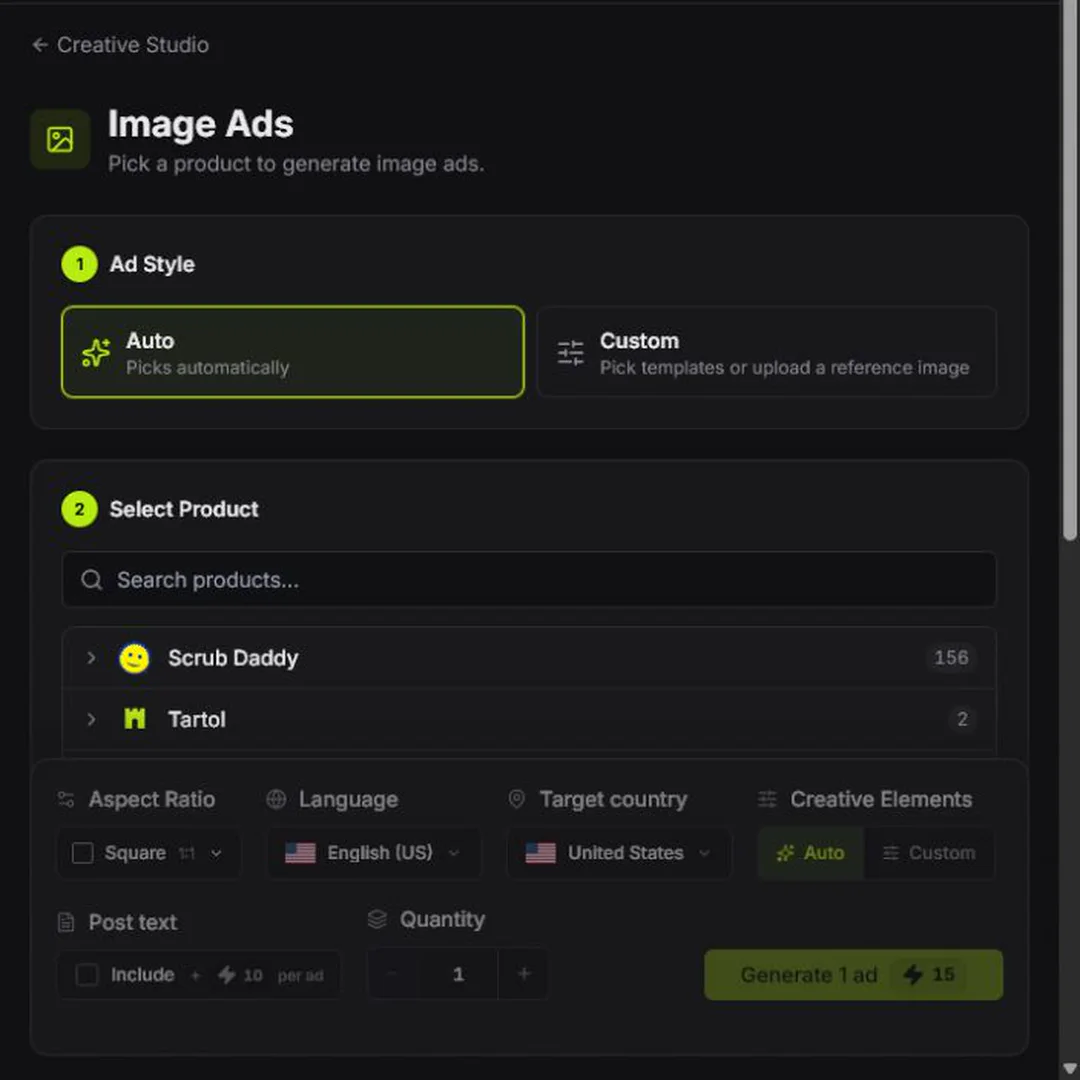Expand the Scrub Daddy product group

[x=91, y=658]
